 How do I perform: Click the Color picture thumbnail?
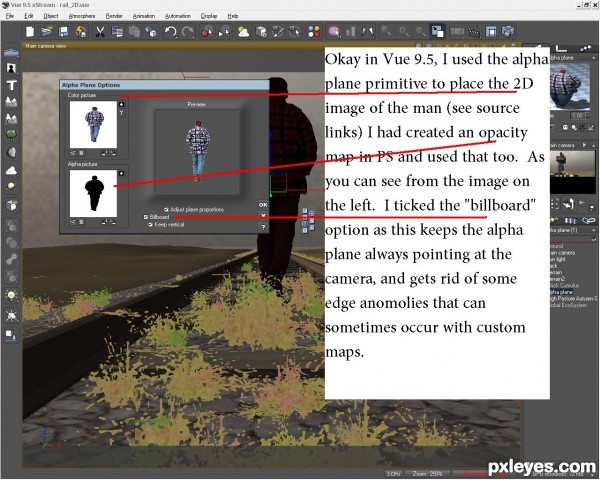coord(93,124)
